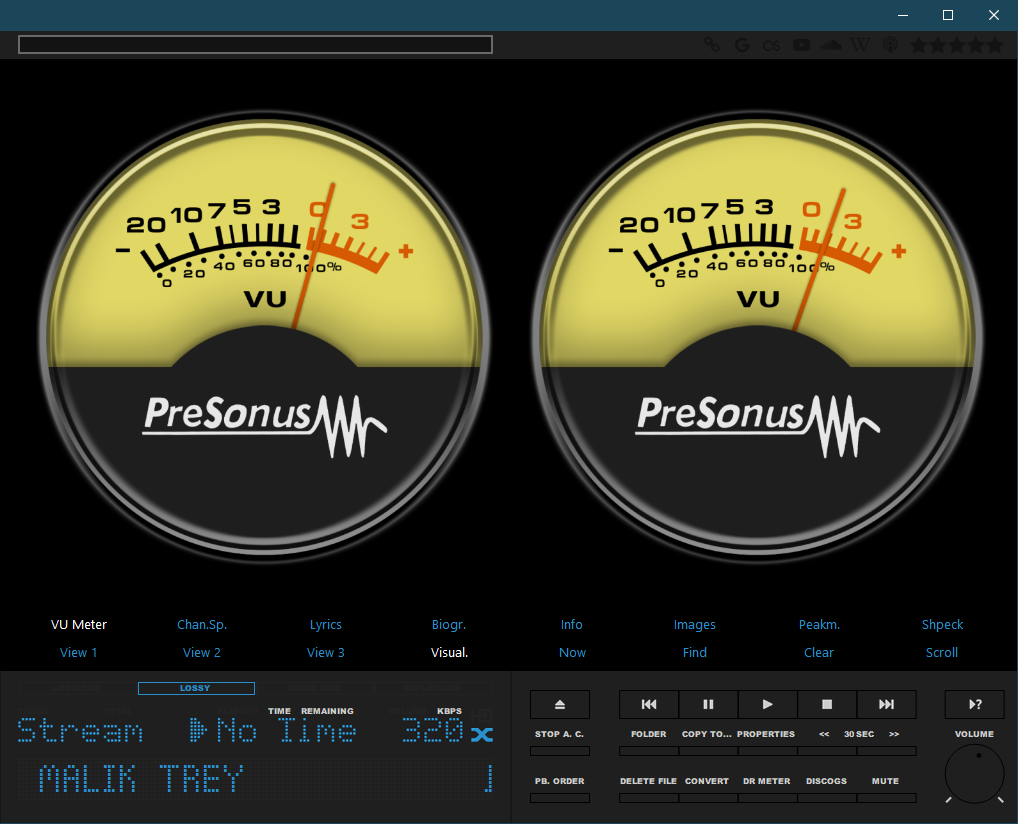Click the seek bar at the top
The image size is (1018, 824).
255,45
